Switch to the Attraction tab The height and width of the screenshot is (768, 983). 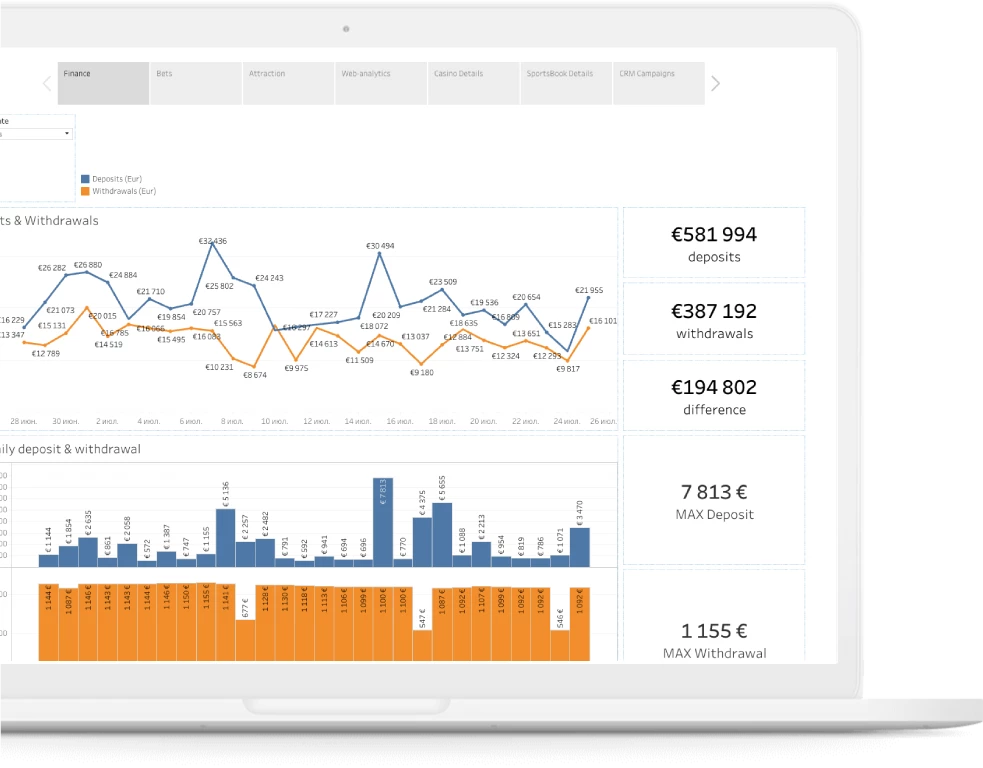pyautogui.click(x=288, y=83)
